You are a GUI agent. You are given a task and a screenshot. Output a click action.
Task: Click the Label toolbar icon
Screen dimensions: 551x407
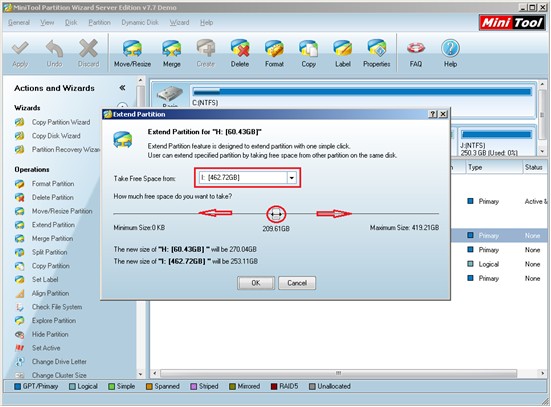pos(343,54)
